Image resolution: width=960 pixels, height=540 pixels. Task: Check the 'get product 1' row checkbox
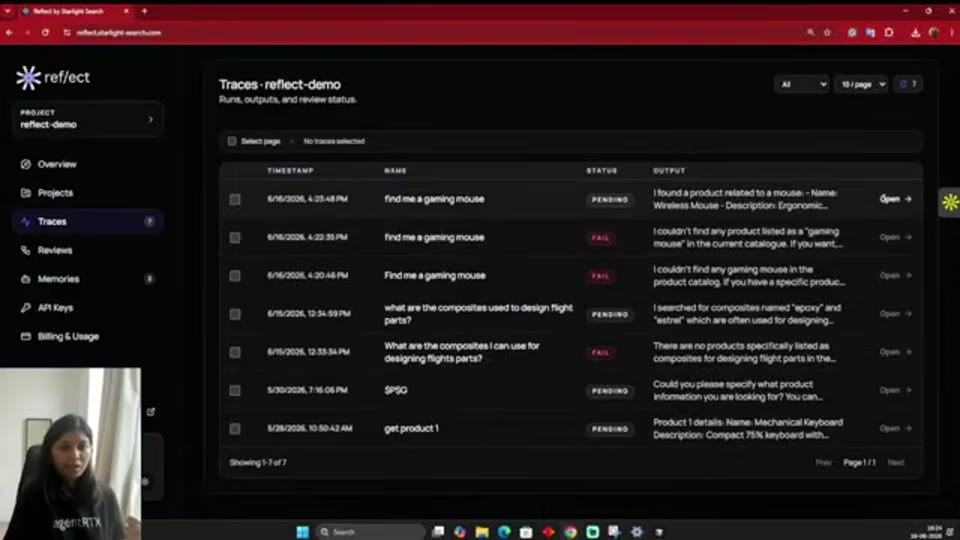[x=235, y=429]
